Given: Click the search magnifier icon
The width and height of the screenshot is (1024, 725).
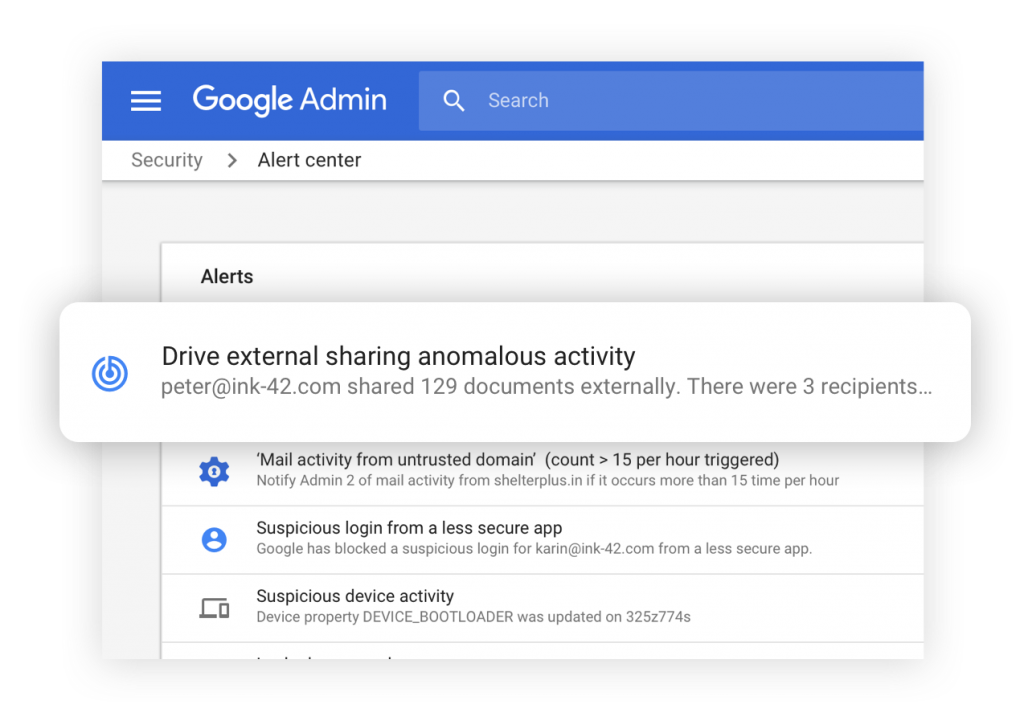Looking at the screenshot, I should coord(454,100).
